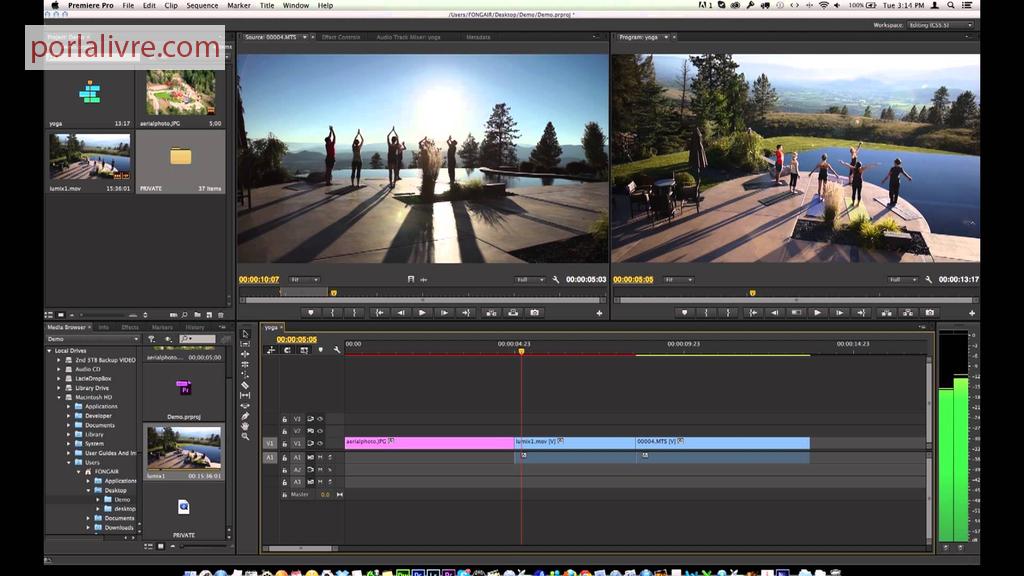The height and width of the screenshot is (576, 1024).
Task: Select the Hand tool
Action: click(x=246, y=426)
